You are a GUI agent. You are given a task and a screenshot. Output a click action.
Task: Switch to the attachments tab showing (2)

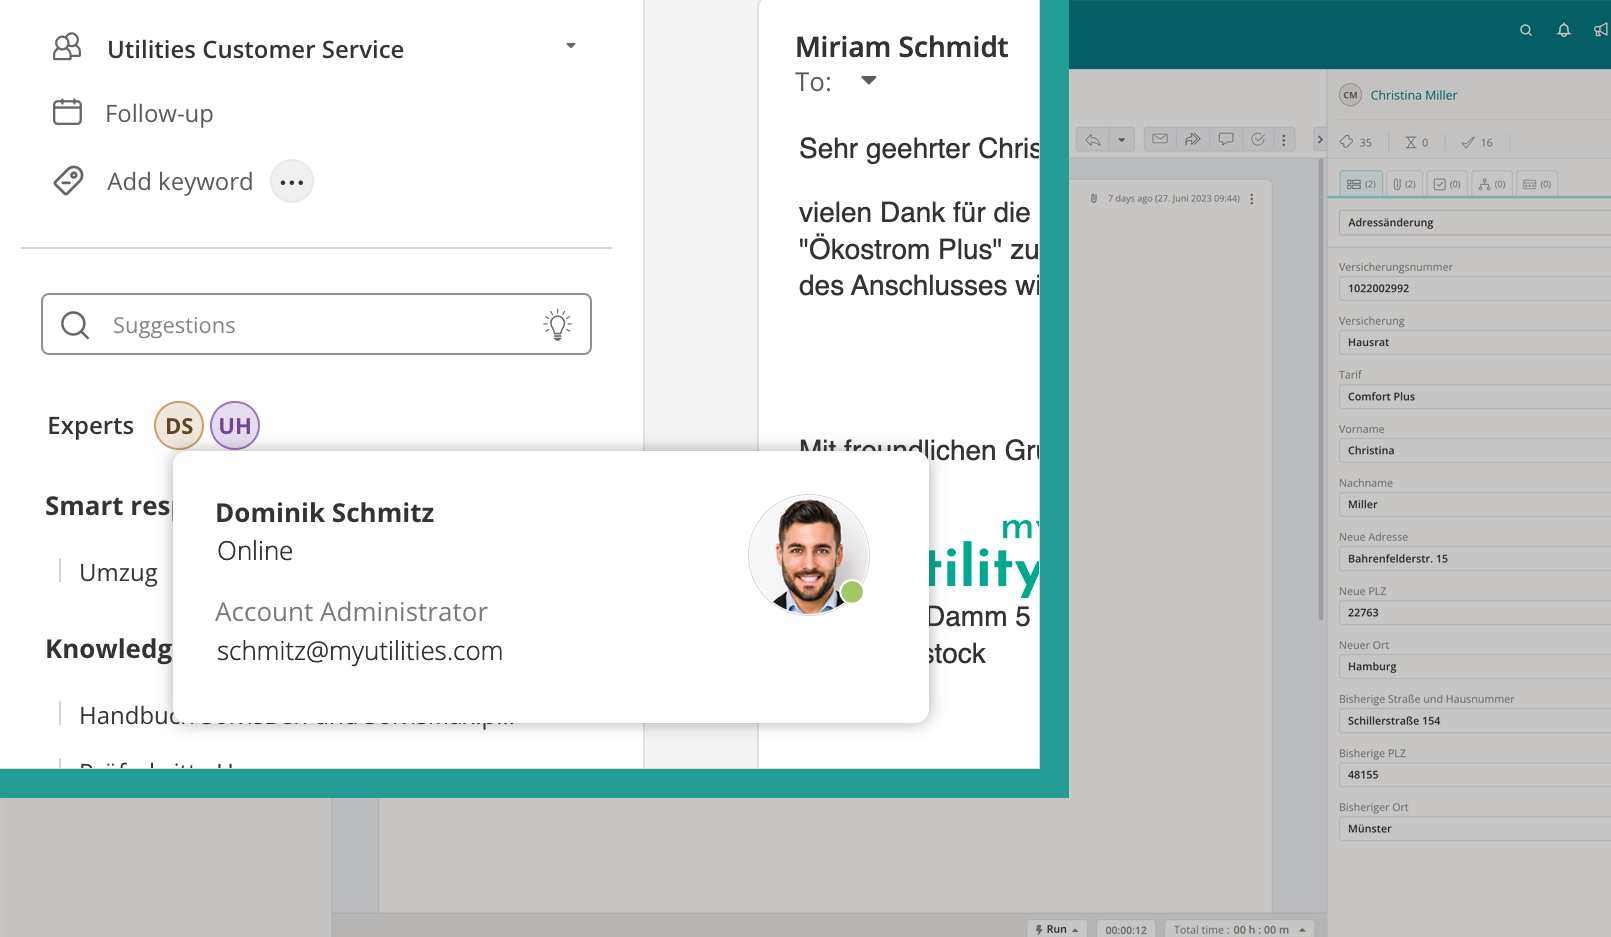click(x=1404, y=183)
